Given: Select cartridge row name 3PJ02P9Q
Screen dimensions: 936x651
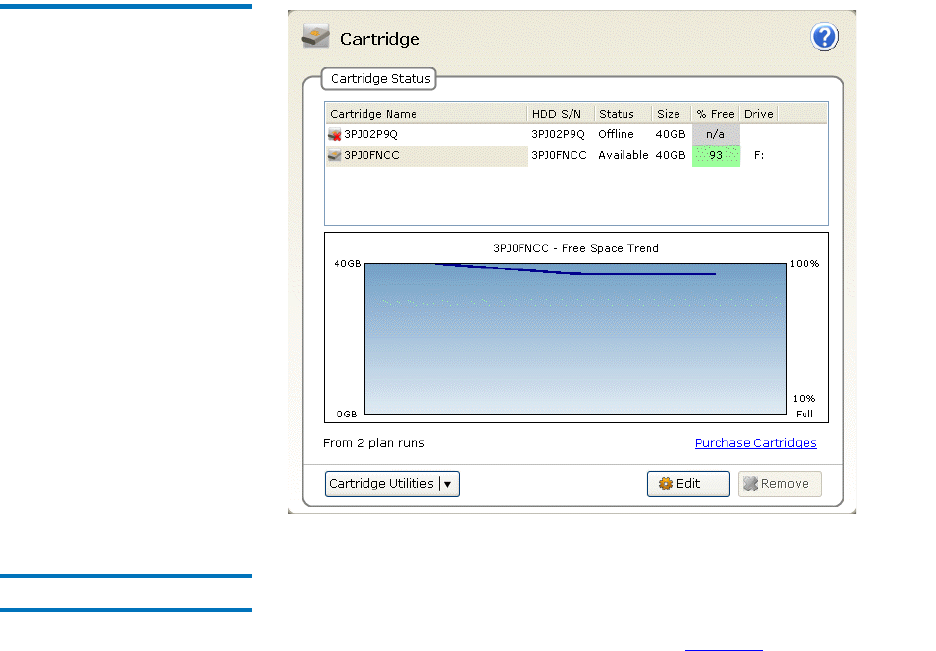Looking at the screenshot, I should coord(371,134).
